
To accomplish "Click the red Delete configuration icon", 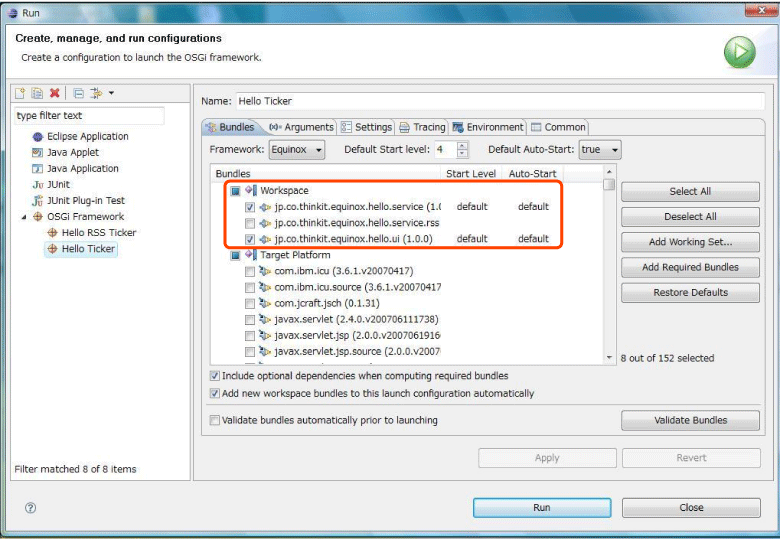I will 54,93.
